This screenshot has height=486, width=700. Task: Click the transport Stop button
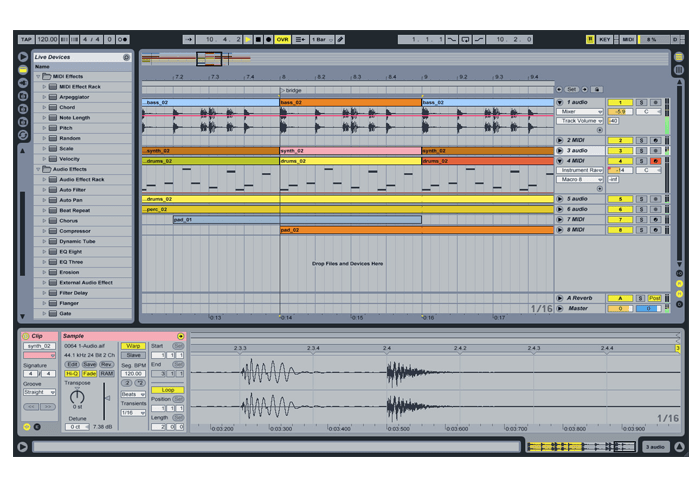tap(258, 39)
